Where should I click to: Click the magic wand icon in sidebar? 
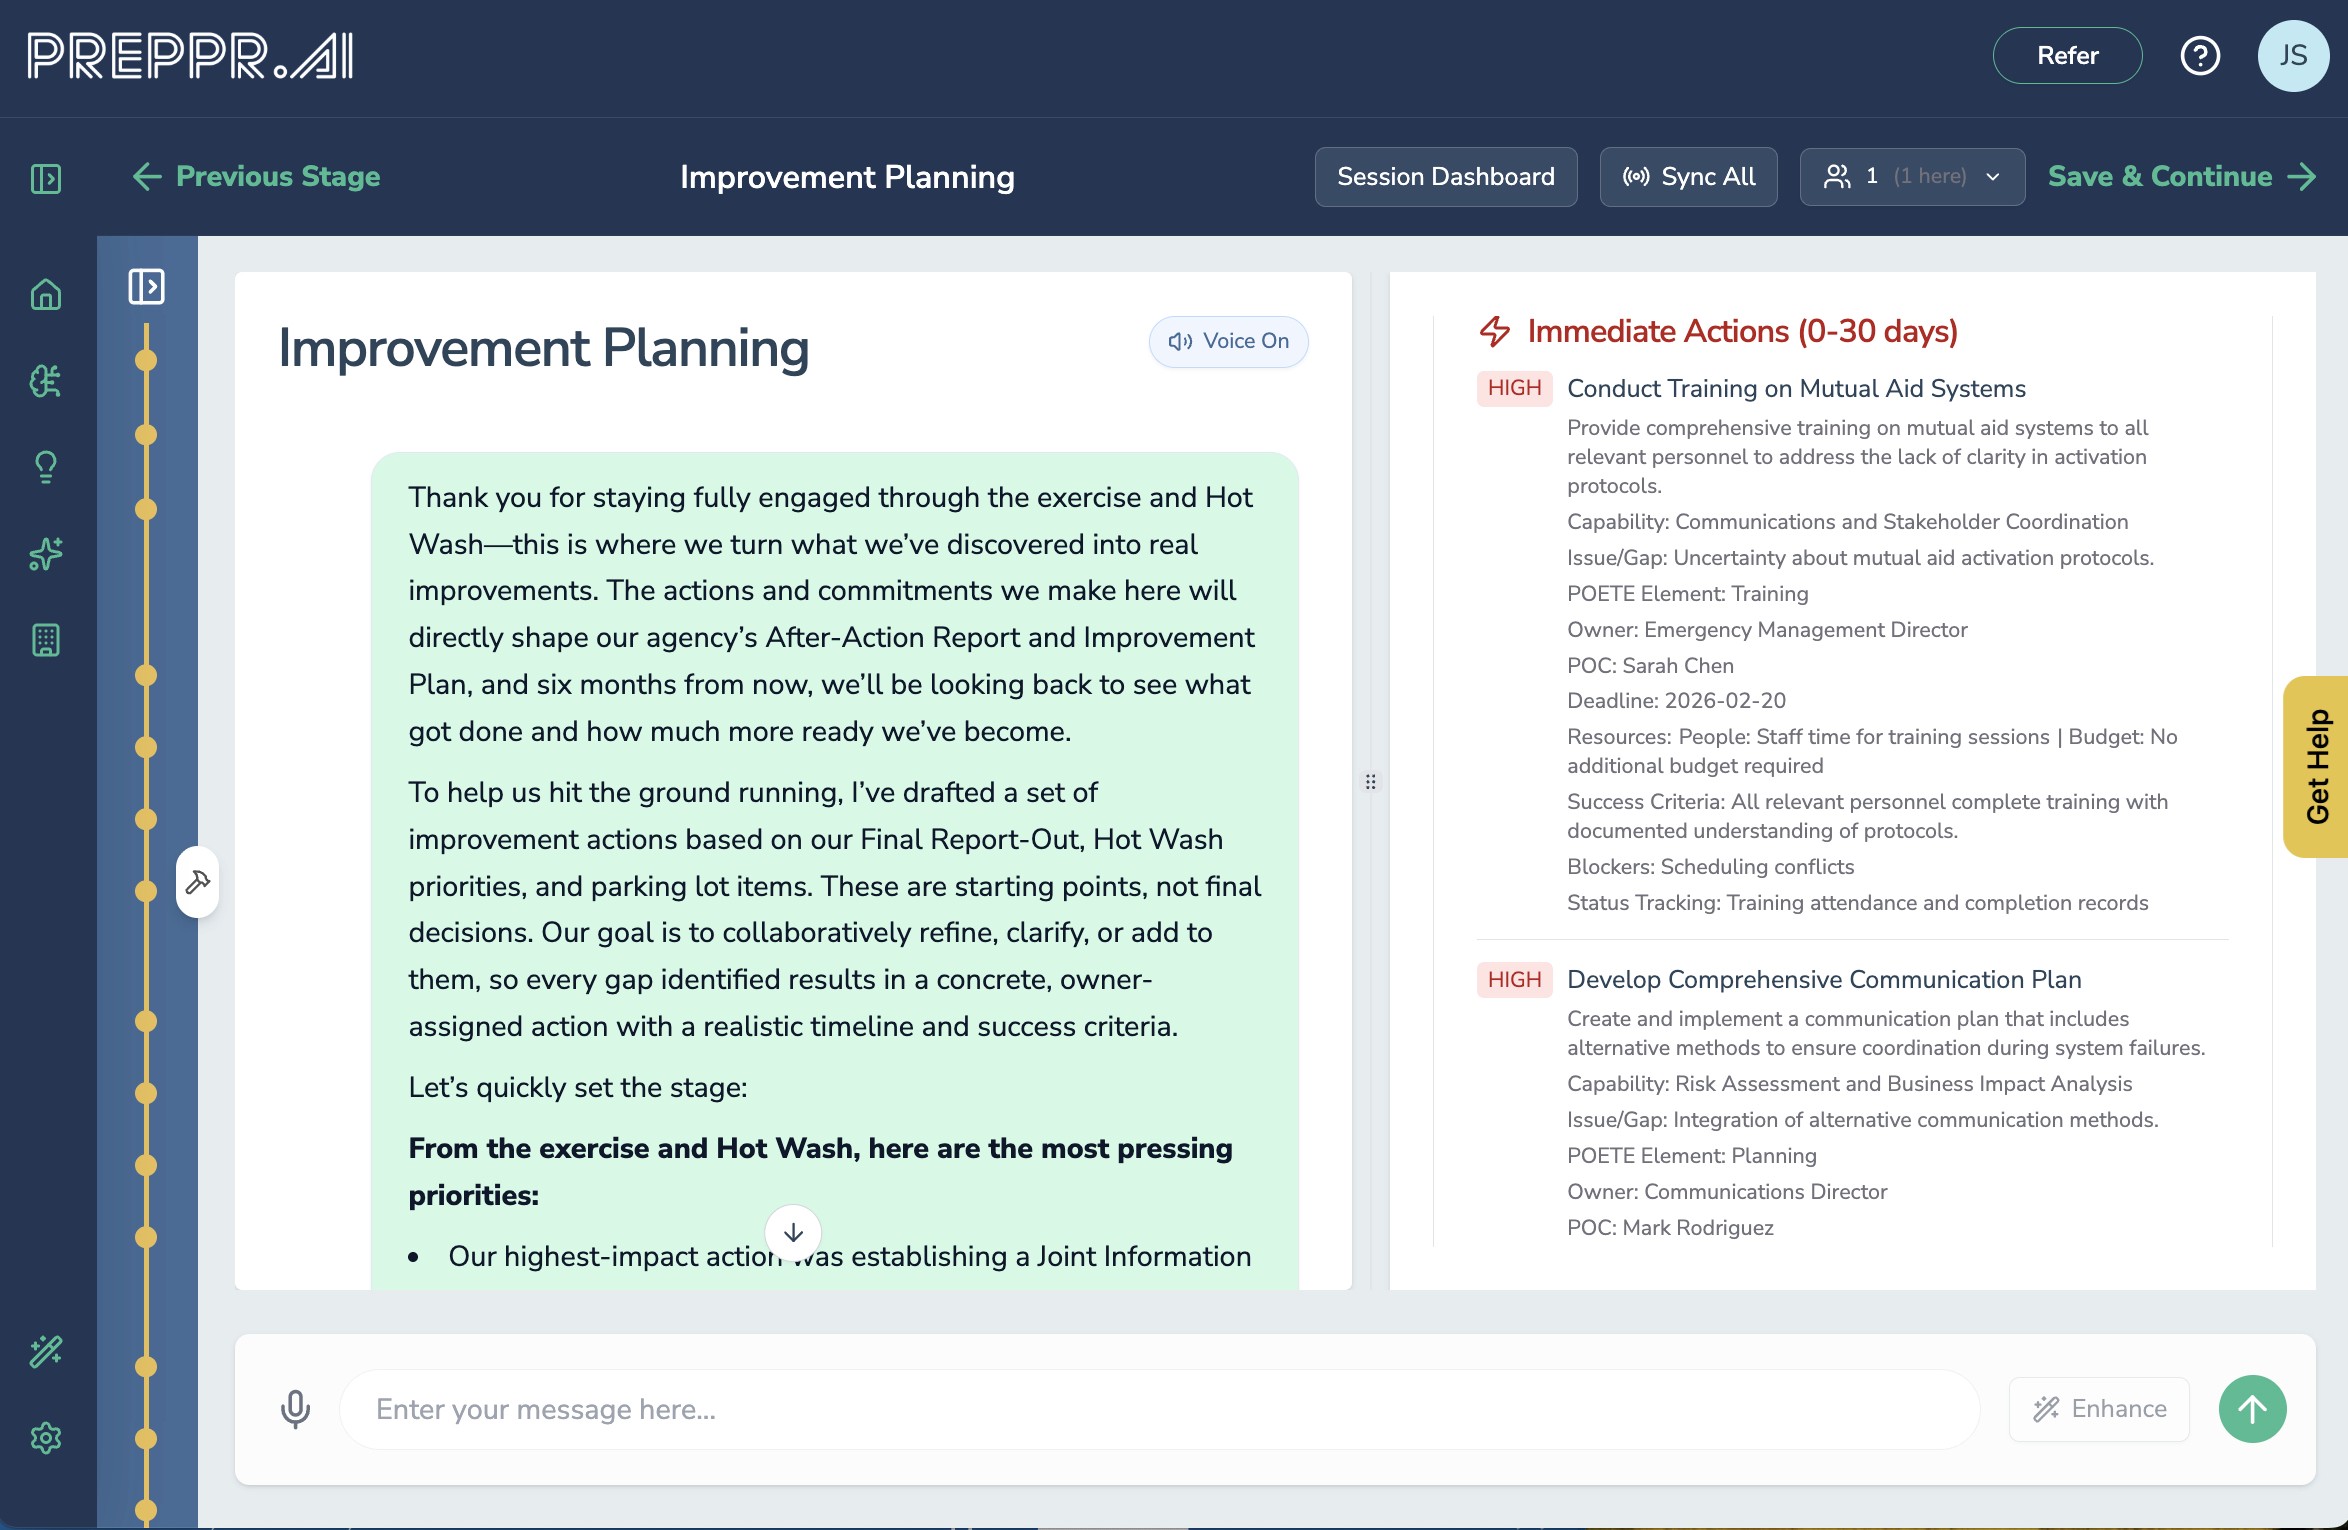pyautogui.click(x=46, y=1351)
